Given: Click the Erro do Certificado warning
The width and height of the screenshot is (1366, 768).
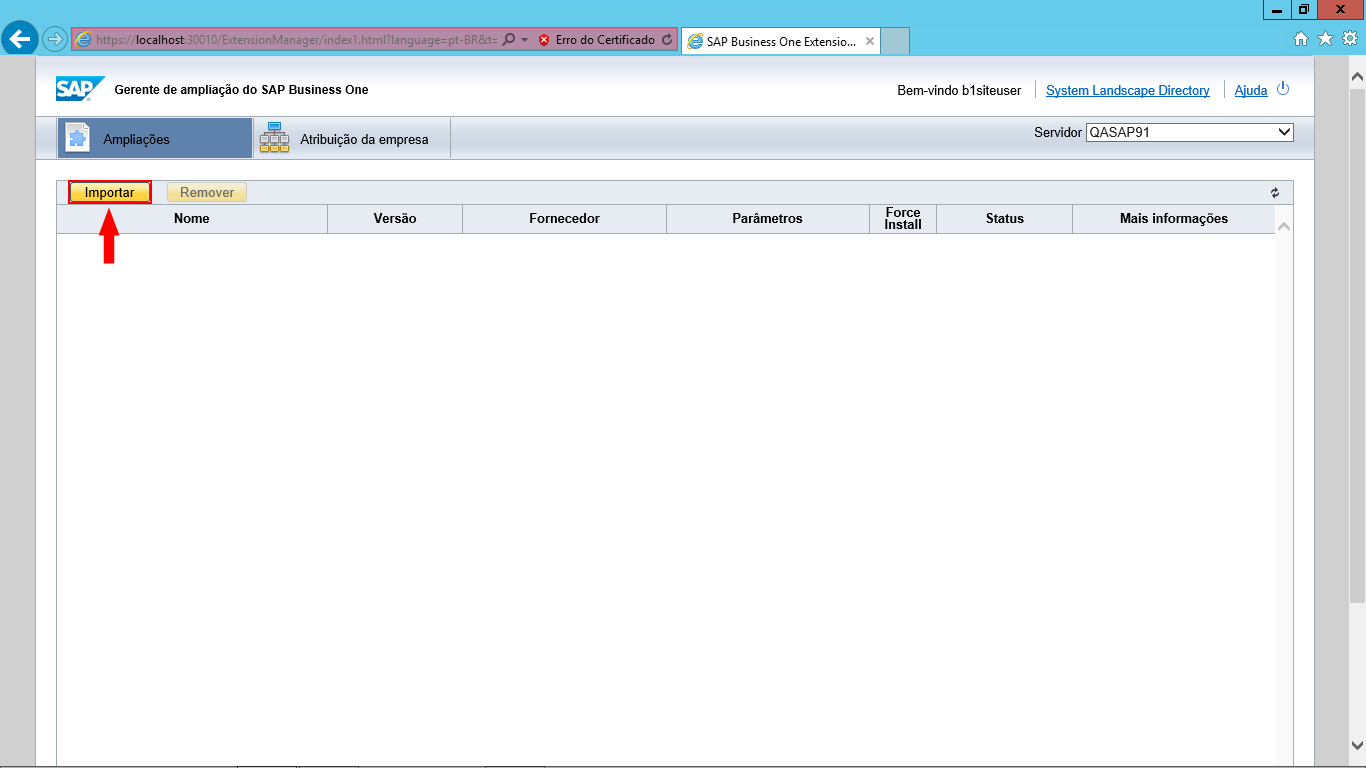Looking at the screenshot, I should [597, 40].
